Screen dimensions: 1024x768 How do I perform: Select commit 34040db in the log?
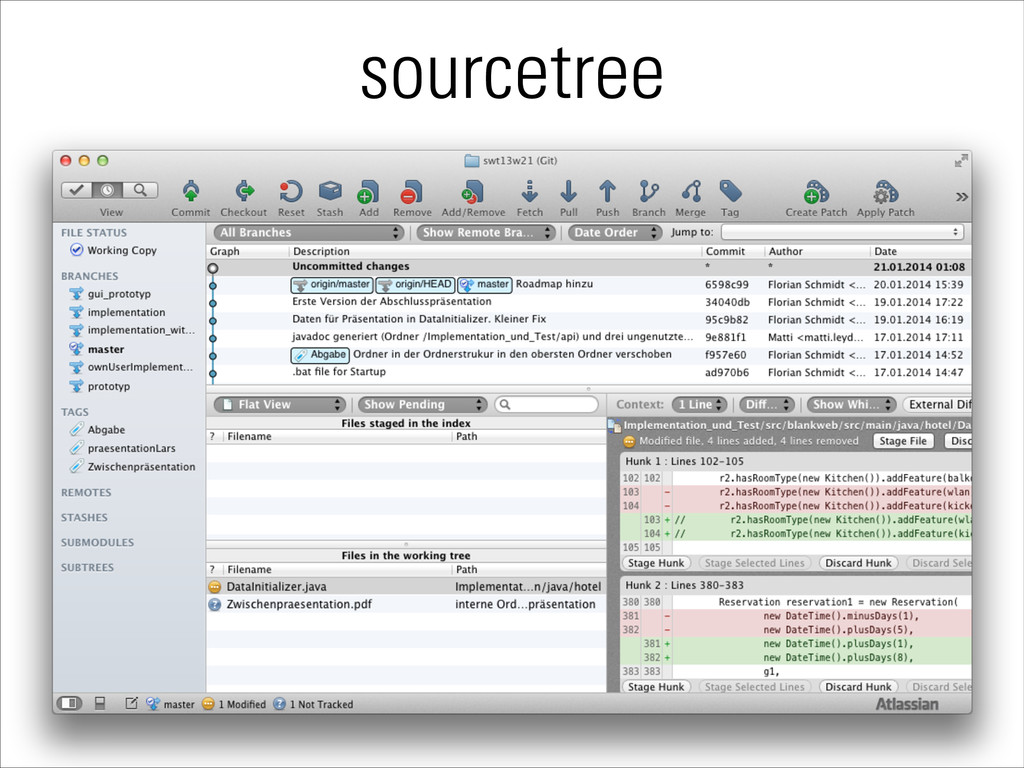click(x=588, y=302)
